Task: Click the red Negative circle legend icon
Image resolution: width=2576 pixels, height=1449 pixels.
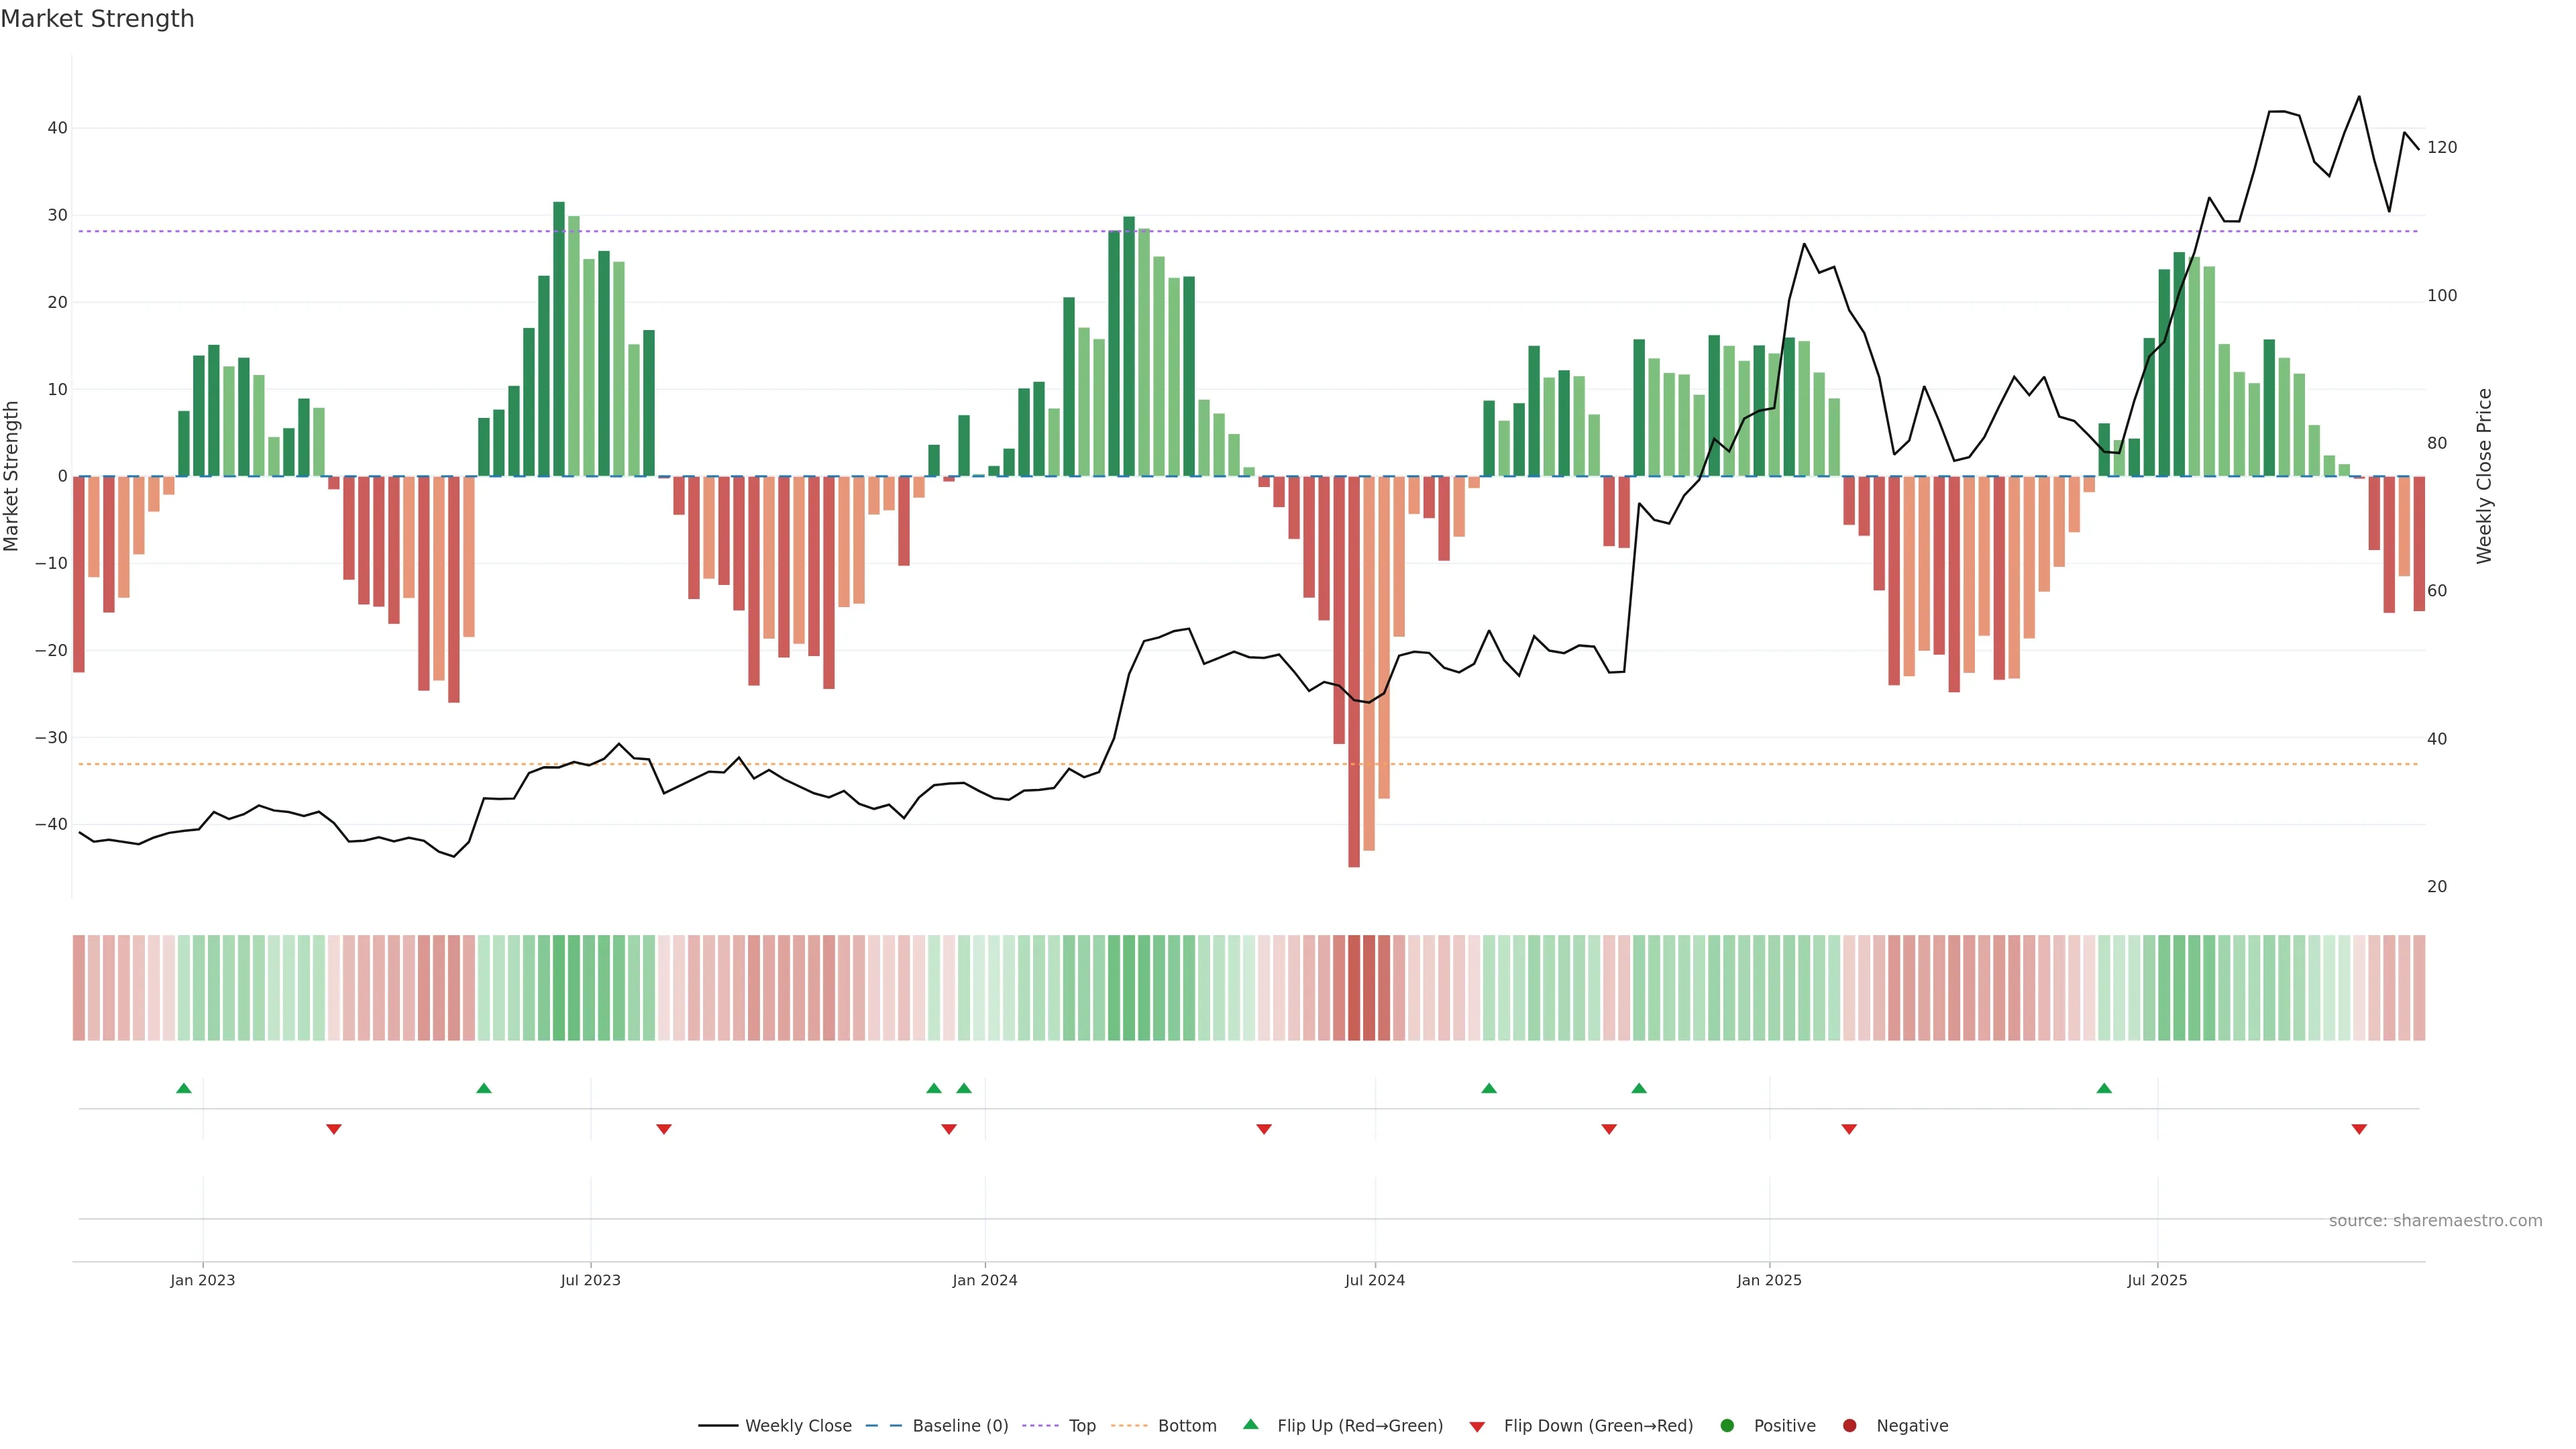Action: (1849, 1426)
